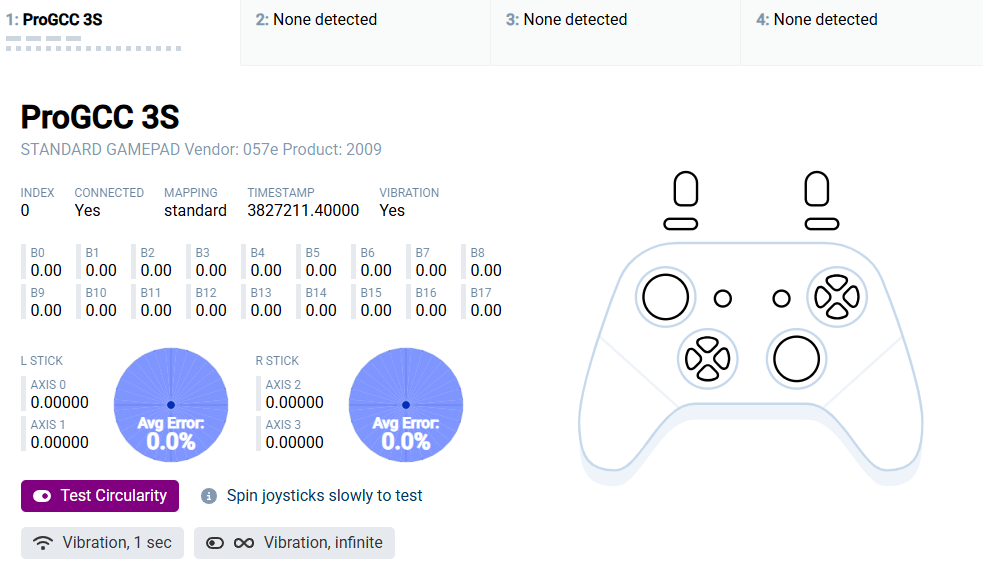This screenshot has width=983, height=585.
Task: Click the L stick circularity graph
Action: pyautogui.click(x=171, y=405)
